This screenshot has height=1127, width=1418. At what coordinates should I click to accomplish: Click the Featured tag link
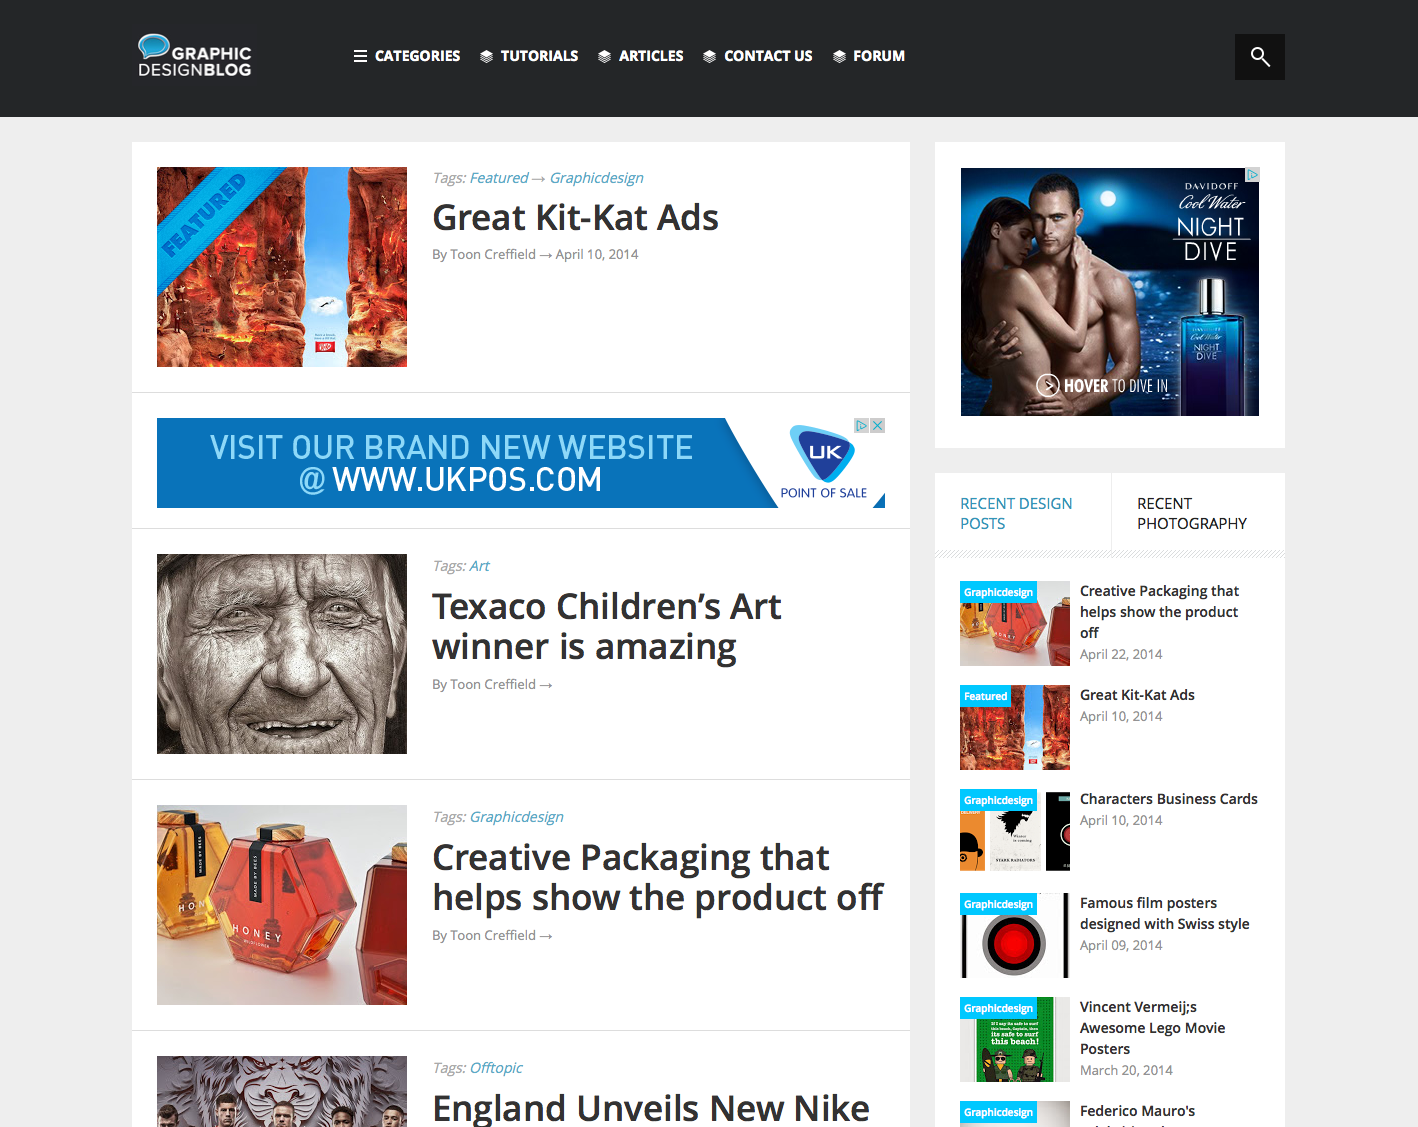[x=499, y=178]
